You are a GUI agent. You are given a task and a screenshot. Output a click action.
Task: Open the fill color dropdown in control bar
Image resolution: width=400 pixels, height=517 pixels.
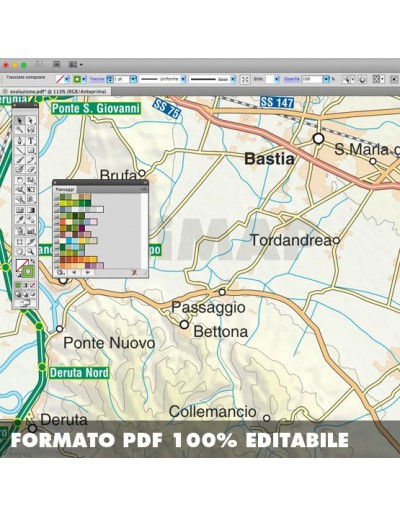pos(67,79)
